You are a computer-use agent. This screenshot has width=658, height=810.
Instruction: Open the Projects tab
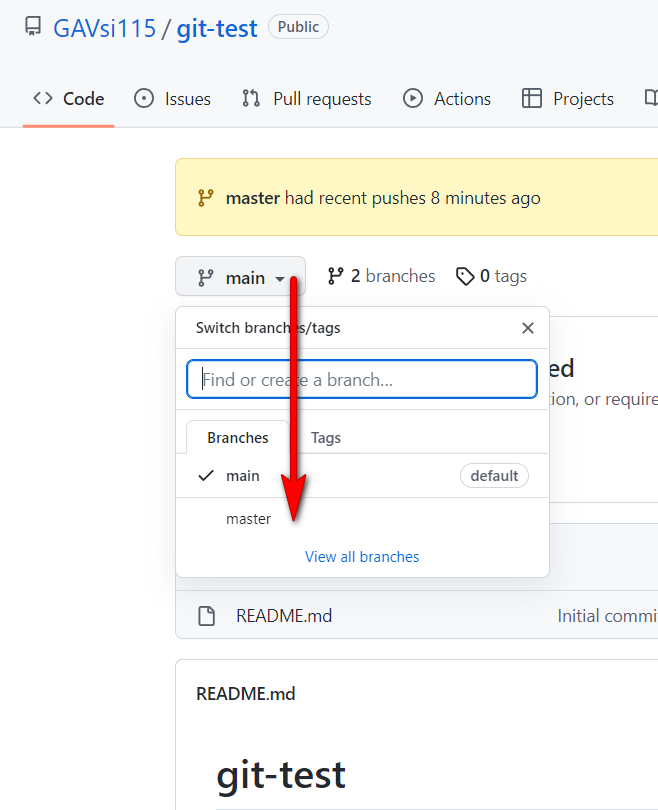click(568, 99)
